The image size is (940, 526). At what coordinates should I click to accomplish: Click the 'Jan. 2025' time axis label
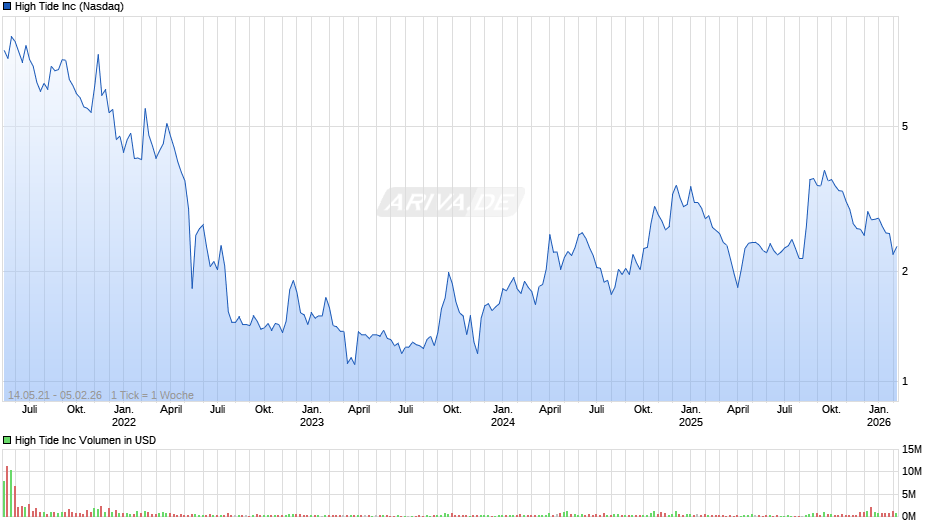pyautogui.click(x=691, y=416)
